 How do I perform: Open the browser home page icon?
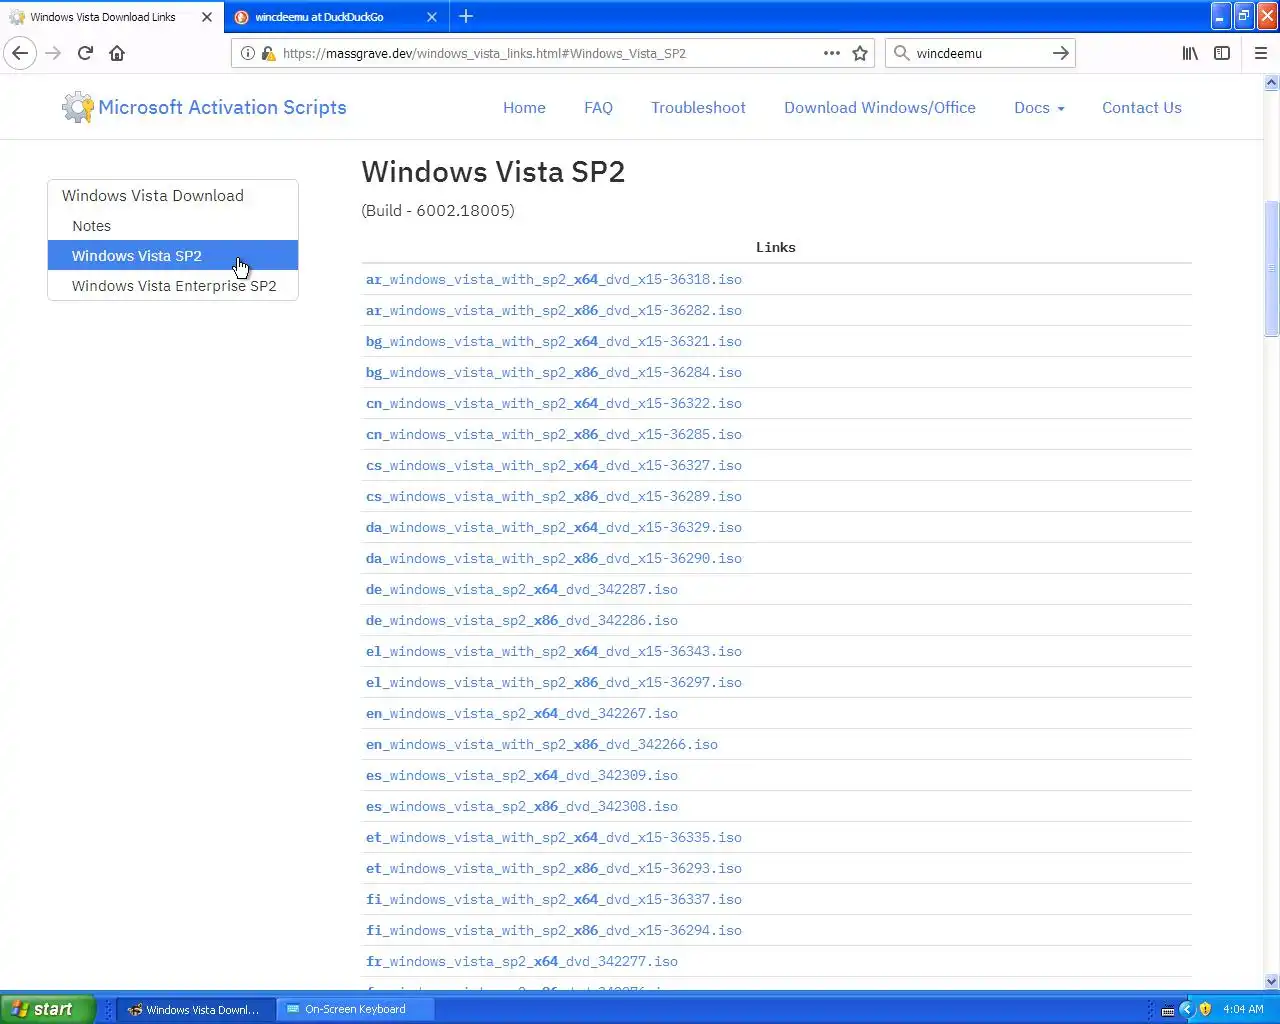117,53
